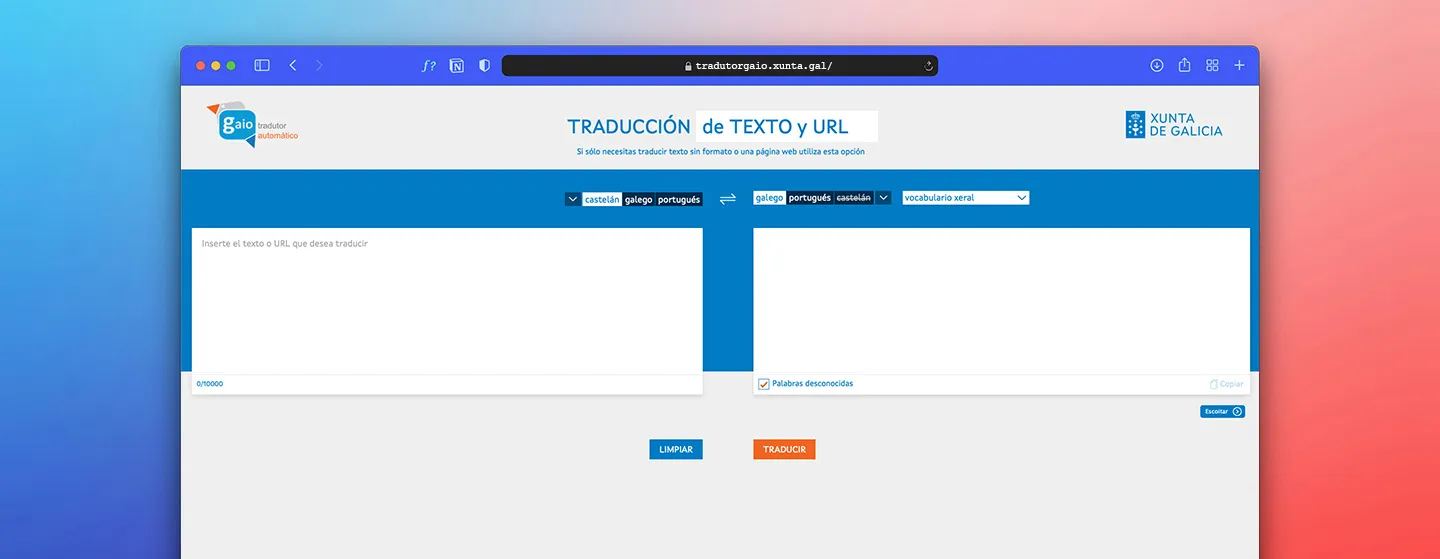Open the 'de TEXTO y URL' mode selector
Image resolution: width=1440 pixels, height=559 pixels.
[787, 127]
